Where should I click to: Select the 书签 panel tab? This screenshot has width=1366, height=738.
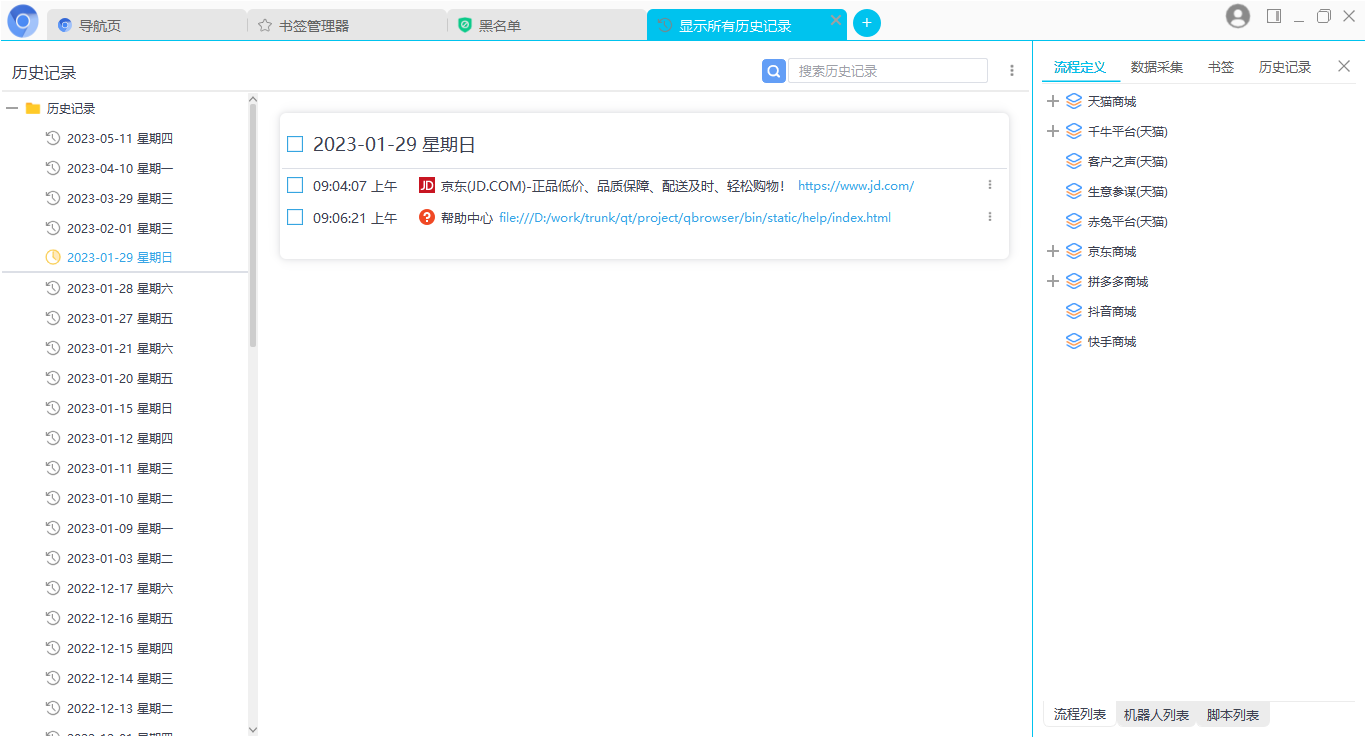point(1221,67)
